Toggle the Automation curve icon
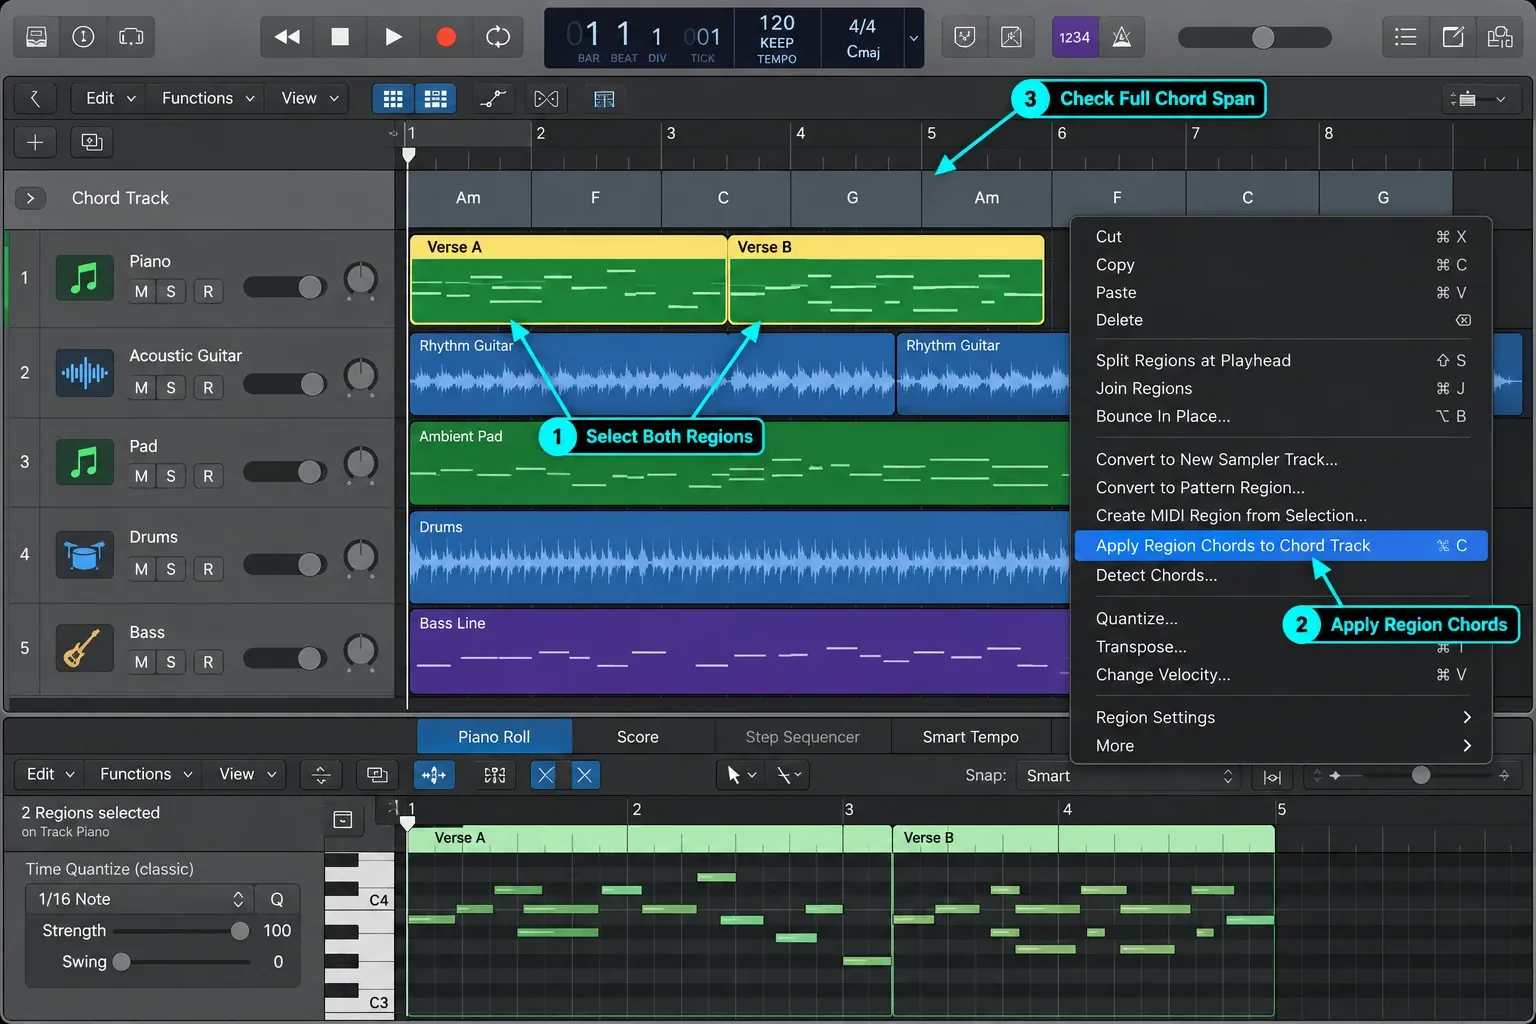Image resolution: width=1536 pixels, height=1024 pixels. (493, 98)
